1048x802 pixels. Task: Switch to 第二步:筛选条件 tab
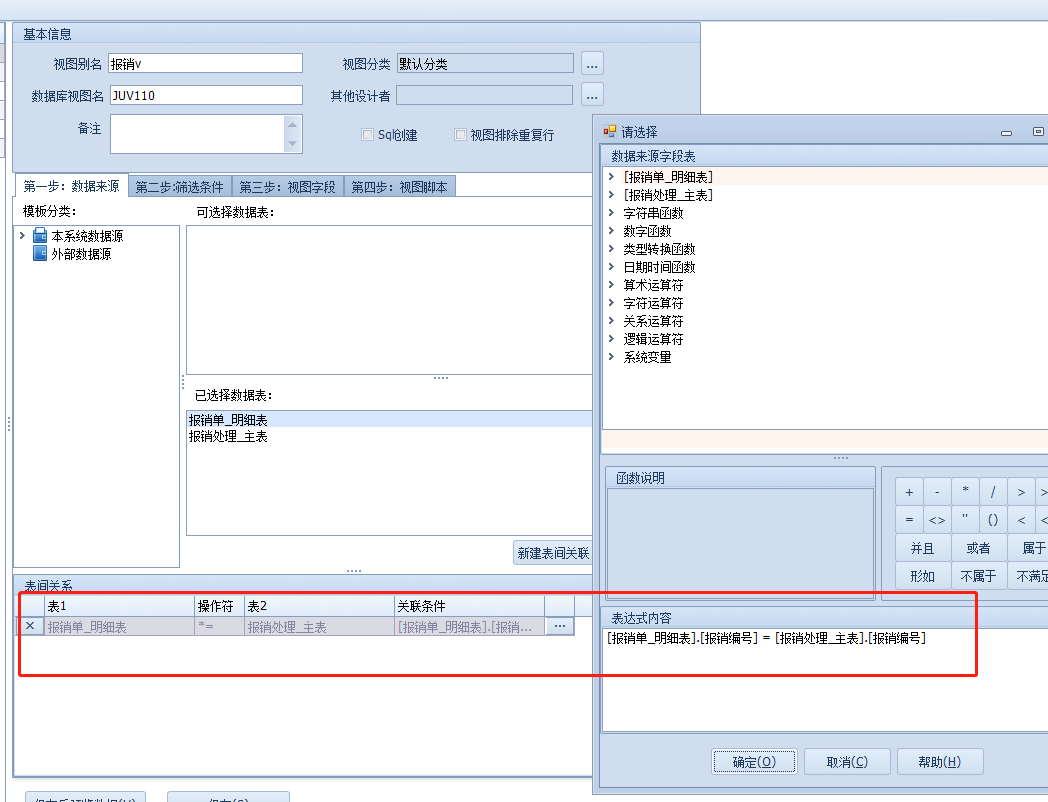(x=179, y=187)
